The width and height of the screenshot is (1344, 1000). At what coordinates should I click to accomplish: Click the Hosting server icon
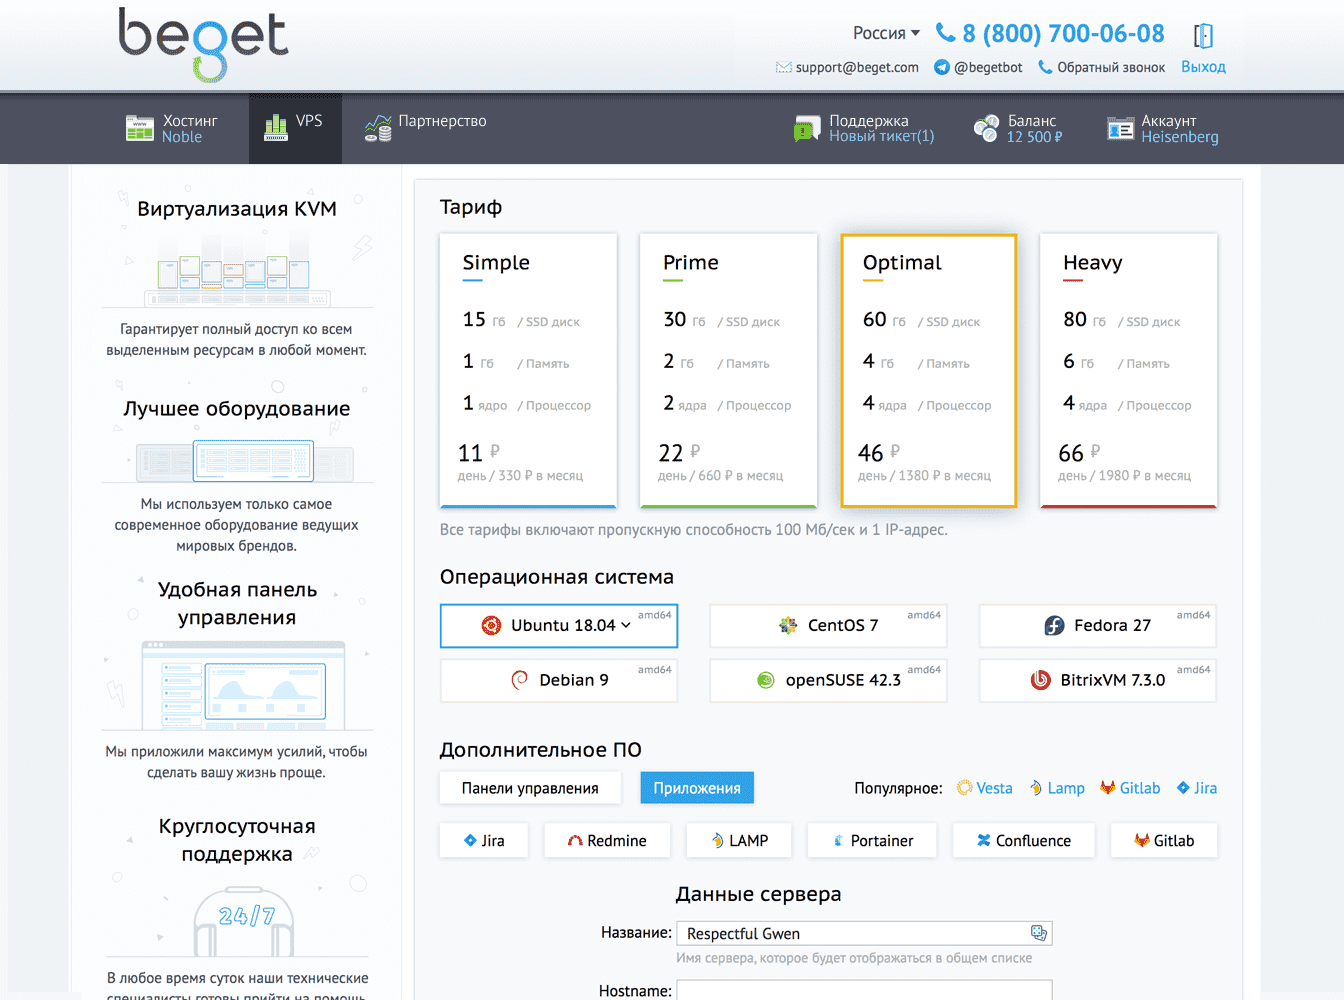tap(140, 128)
